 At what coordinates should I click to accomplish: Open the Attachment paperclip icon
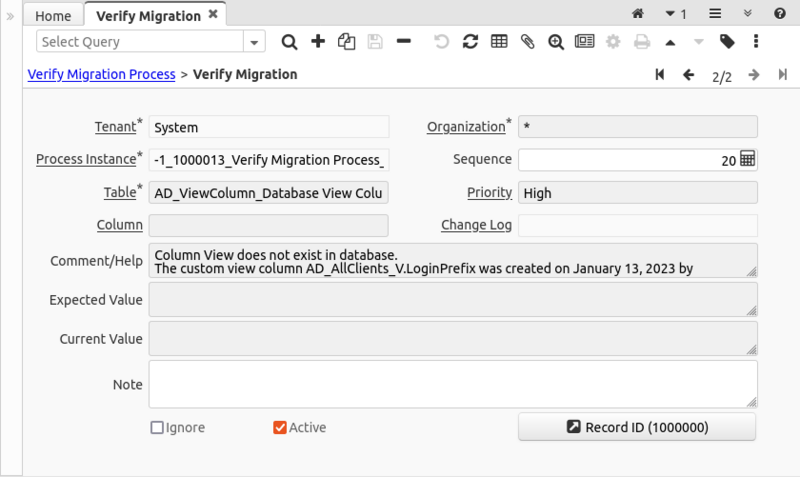(x=527, y=42)
